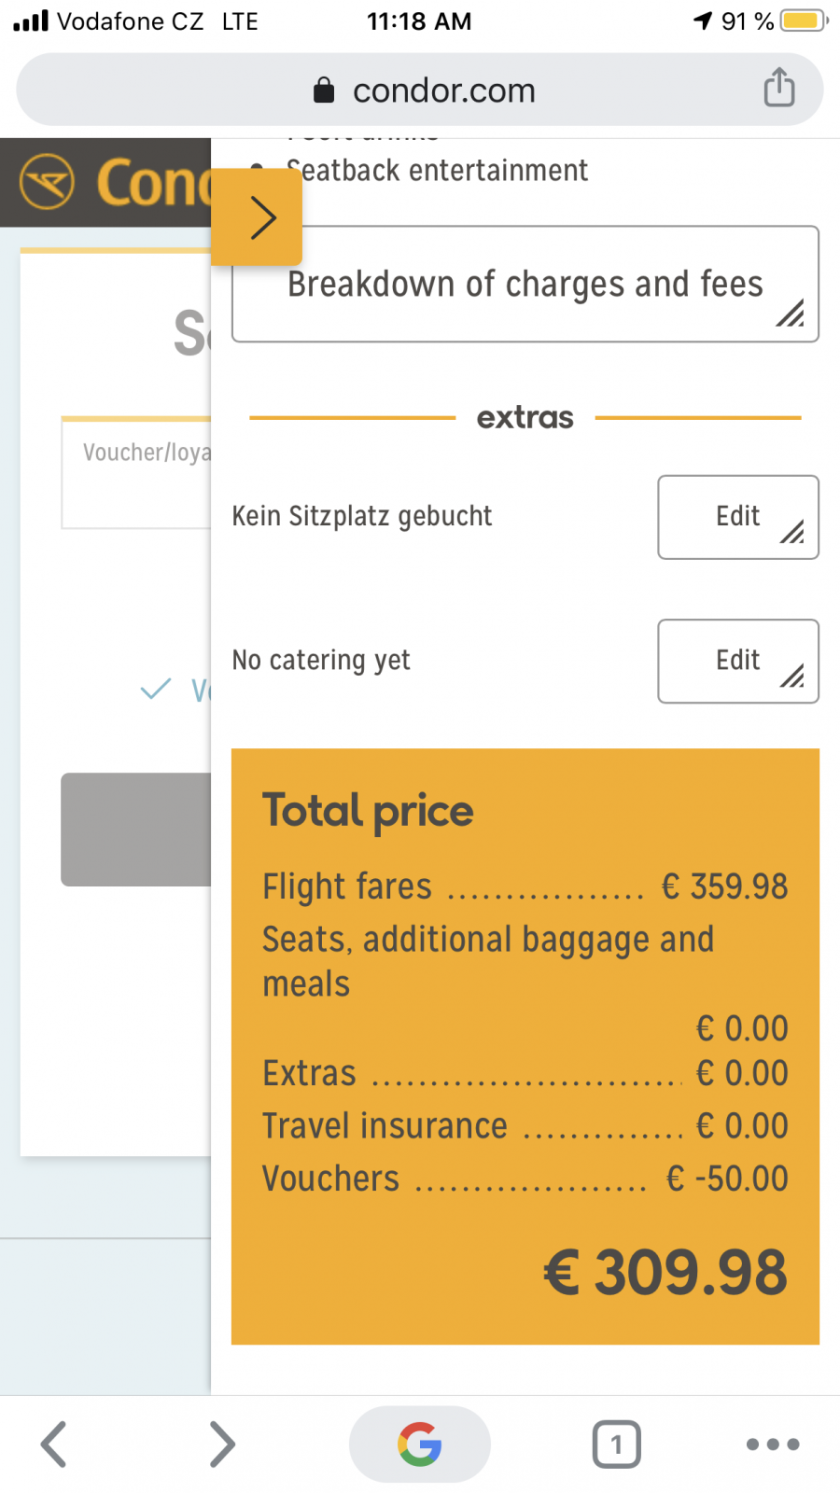Screen dimensions: 840x1493
Task: Tap the Vouchers € -50.00 line
Action: (x=525, y=1179)
